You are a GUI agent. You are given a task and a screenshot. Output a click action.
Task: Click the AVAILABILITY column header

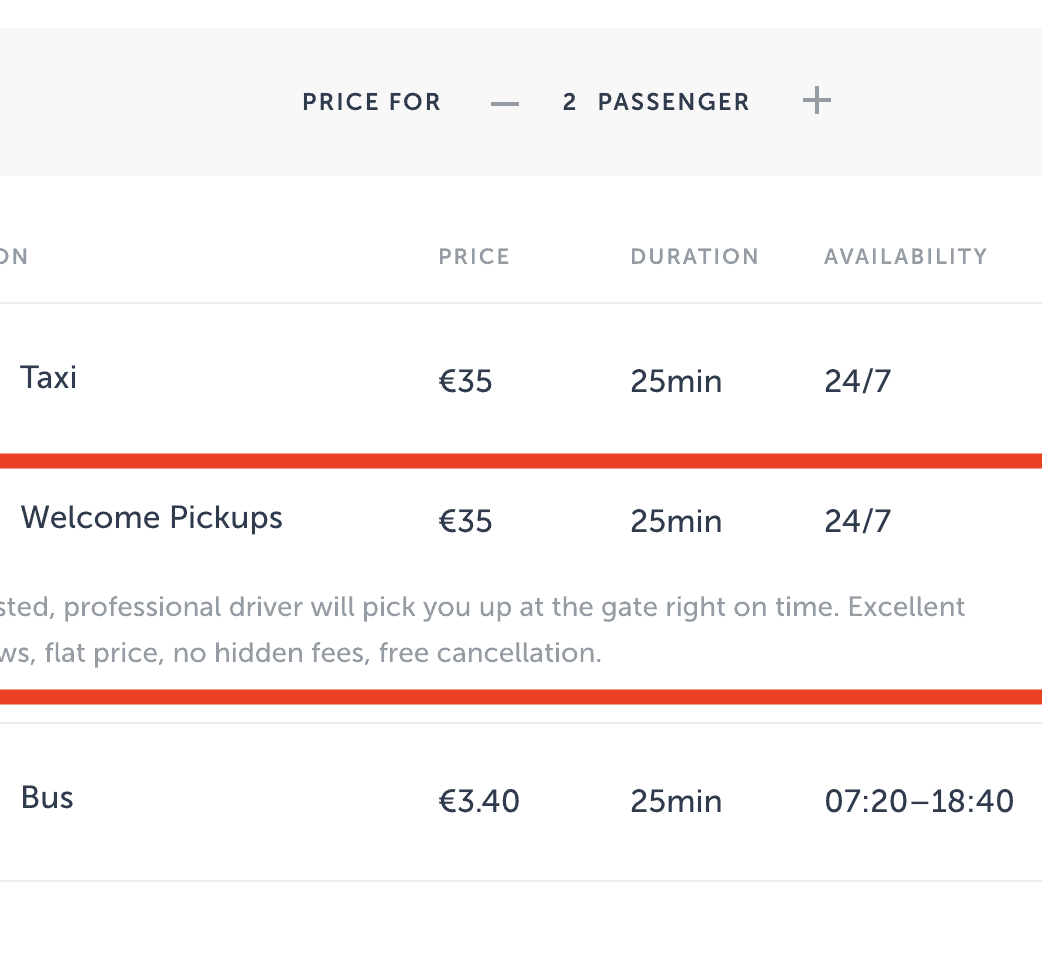click(905, 257)
